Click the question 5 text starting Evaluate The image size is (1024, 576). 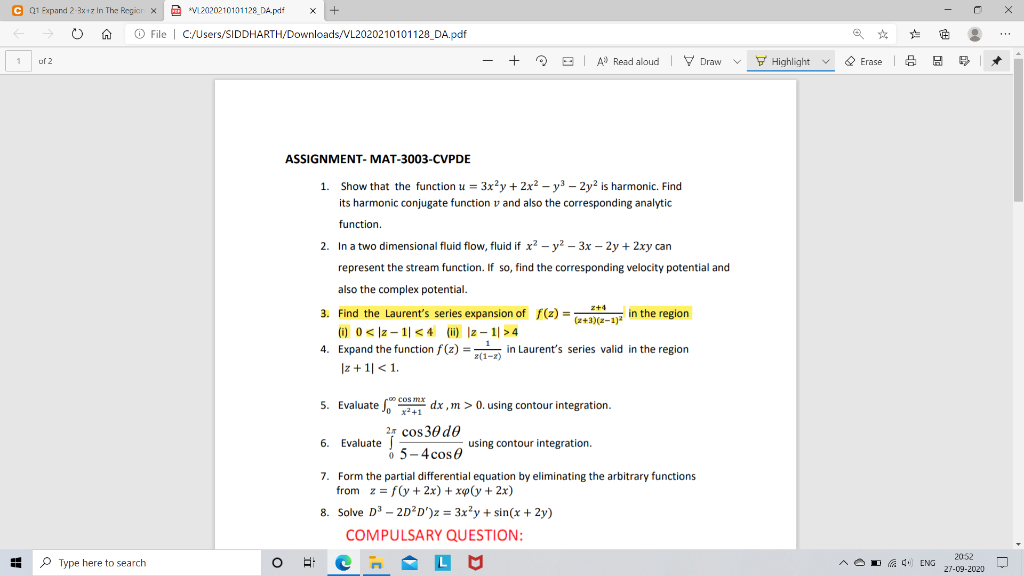point(474,405)
